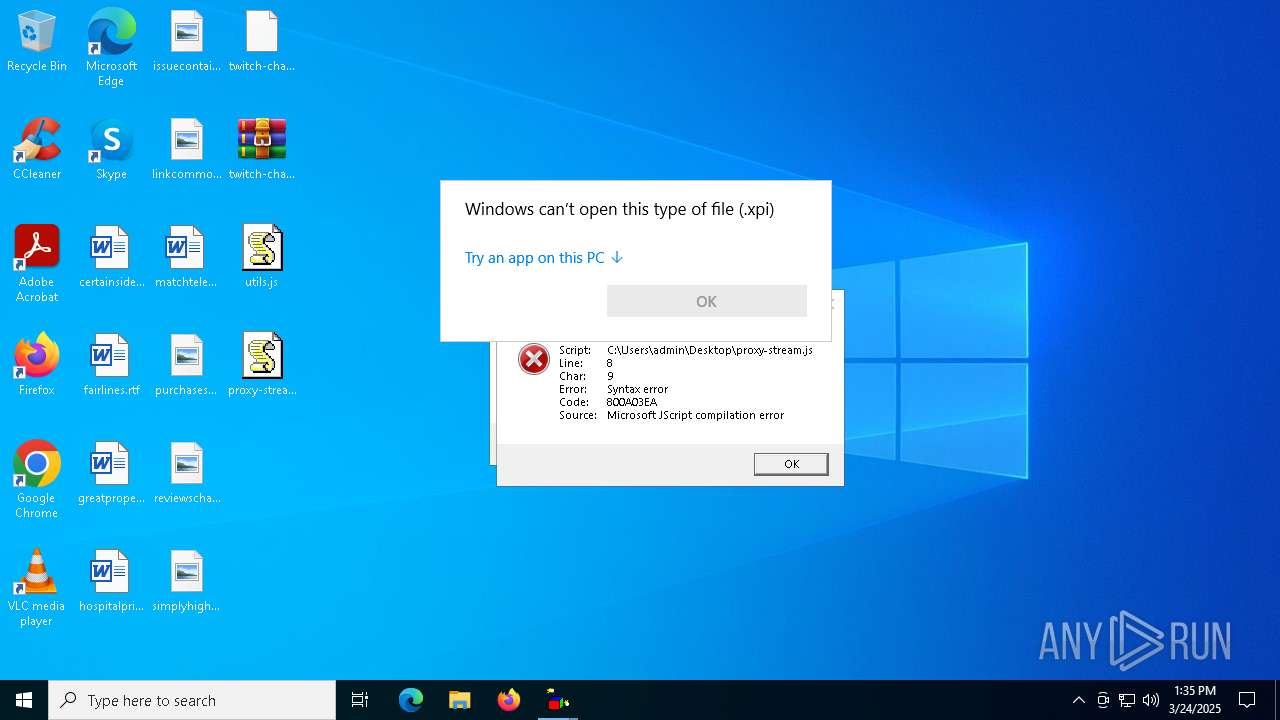The image size is (1280, 720).
Task: Select the matchtele... Word document icon
Action: tap(187, 258)
